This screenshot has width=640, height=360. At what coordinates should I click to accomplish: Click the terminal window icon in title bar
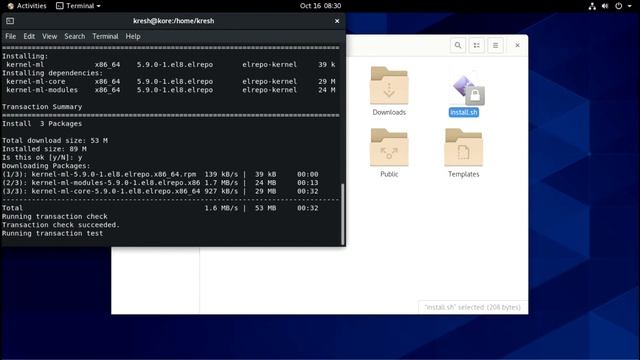[x=10, y=21]
